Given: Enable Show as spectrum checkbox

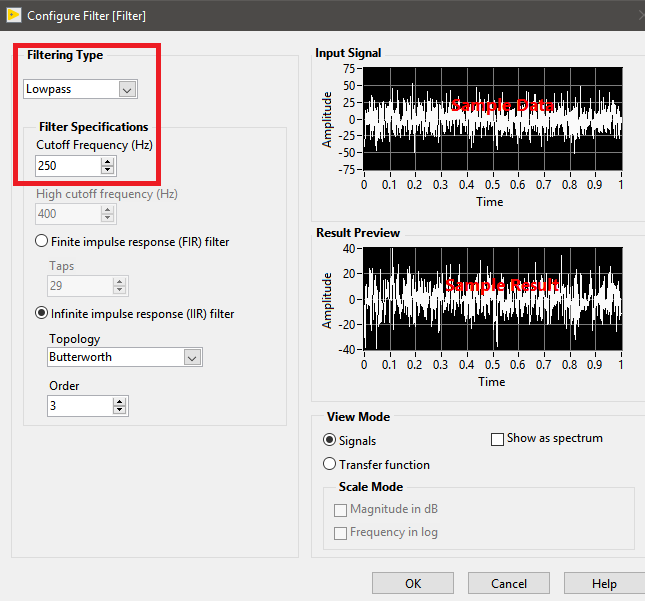Looking at the screenshot, I should coord(497,439).
